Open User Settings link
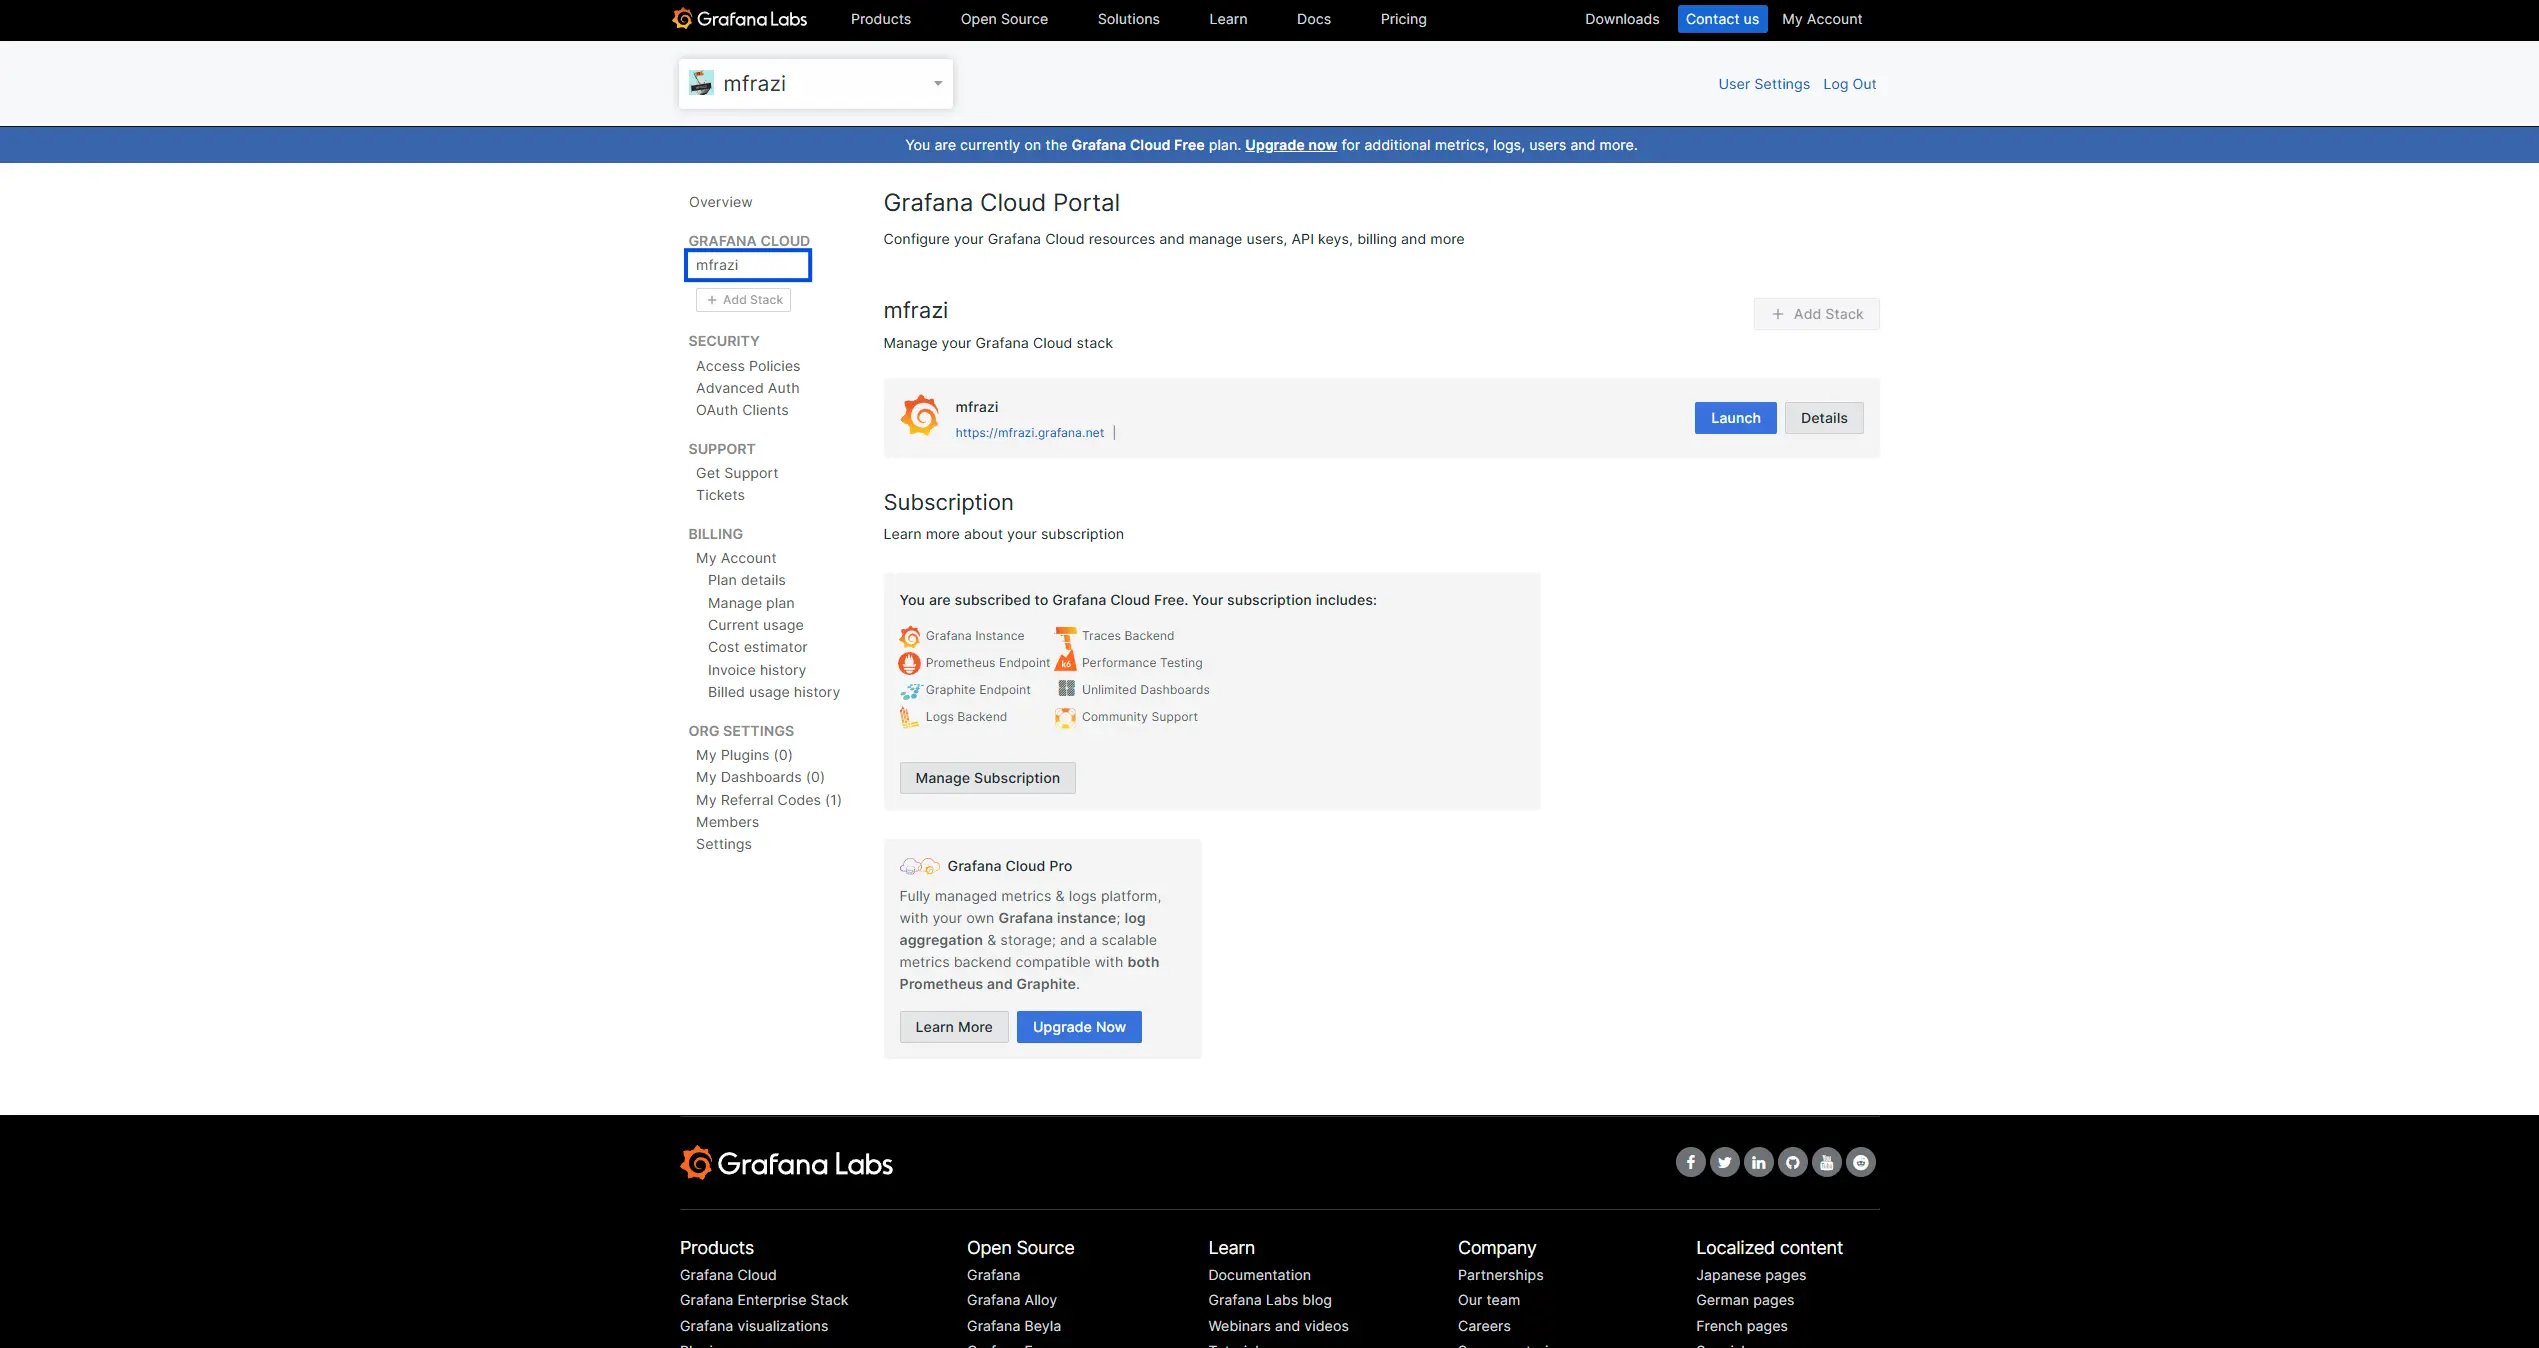Image resolution: width=2539 pixels, height=1348 pixels. pyautogui.click(x=1763, y=84)
